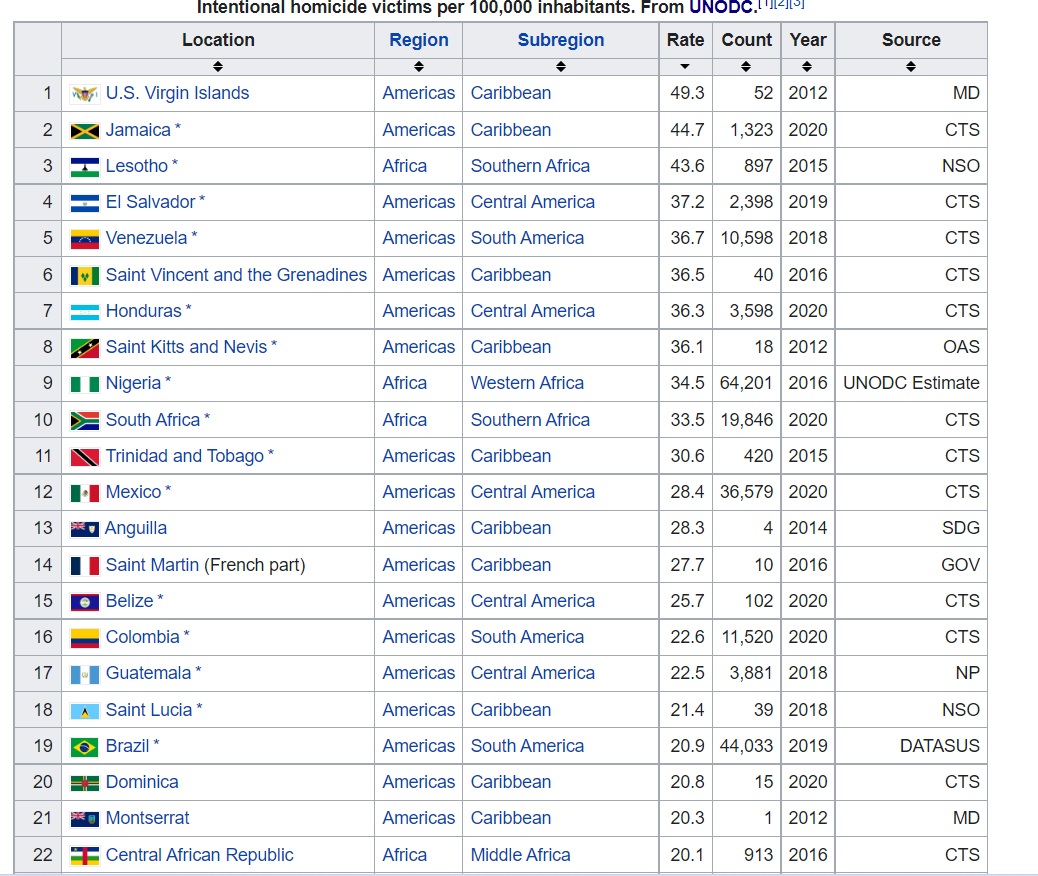Open the Western Africa subregion link

tap(527, 383)
